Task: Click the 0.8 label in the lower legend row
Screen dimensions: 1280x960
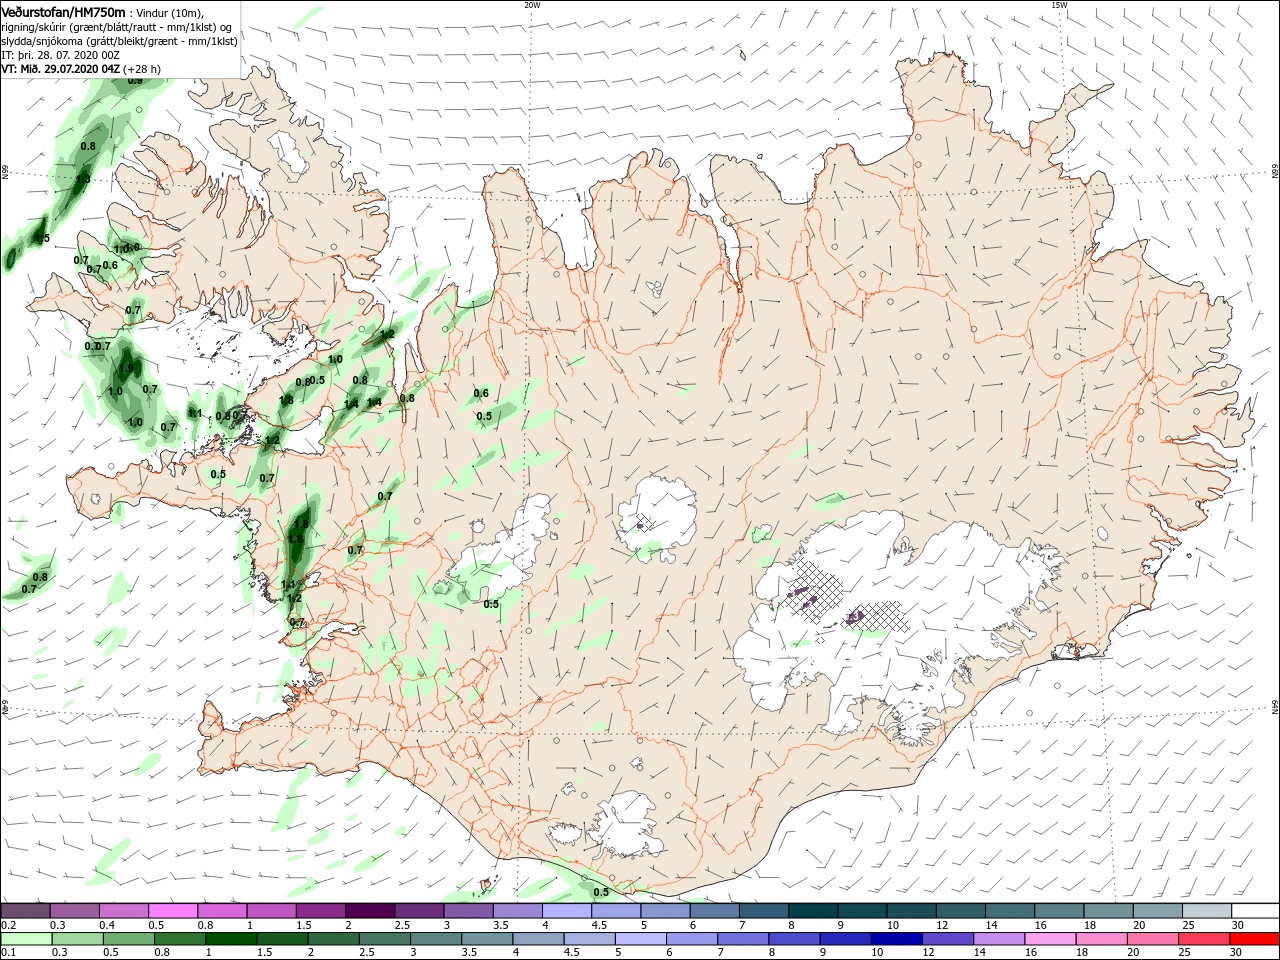Action: pyautogui.click(x=160, y=954)
